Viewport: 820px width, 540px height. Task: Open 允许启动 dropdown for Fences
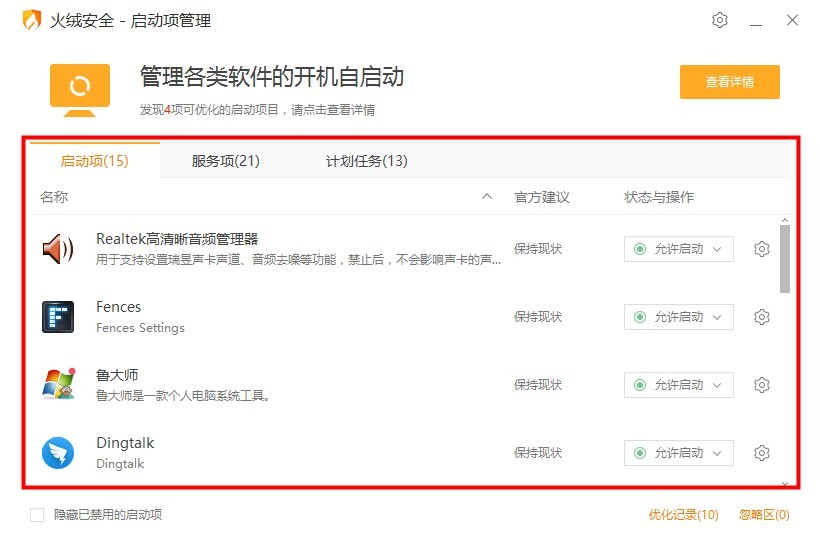tap(678, 317)
